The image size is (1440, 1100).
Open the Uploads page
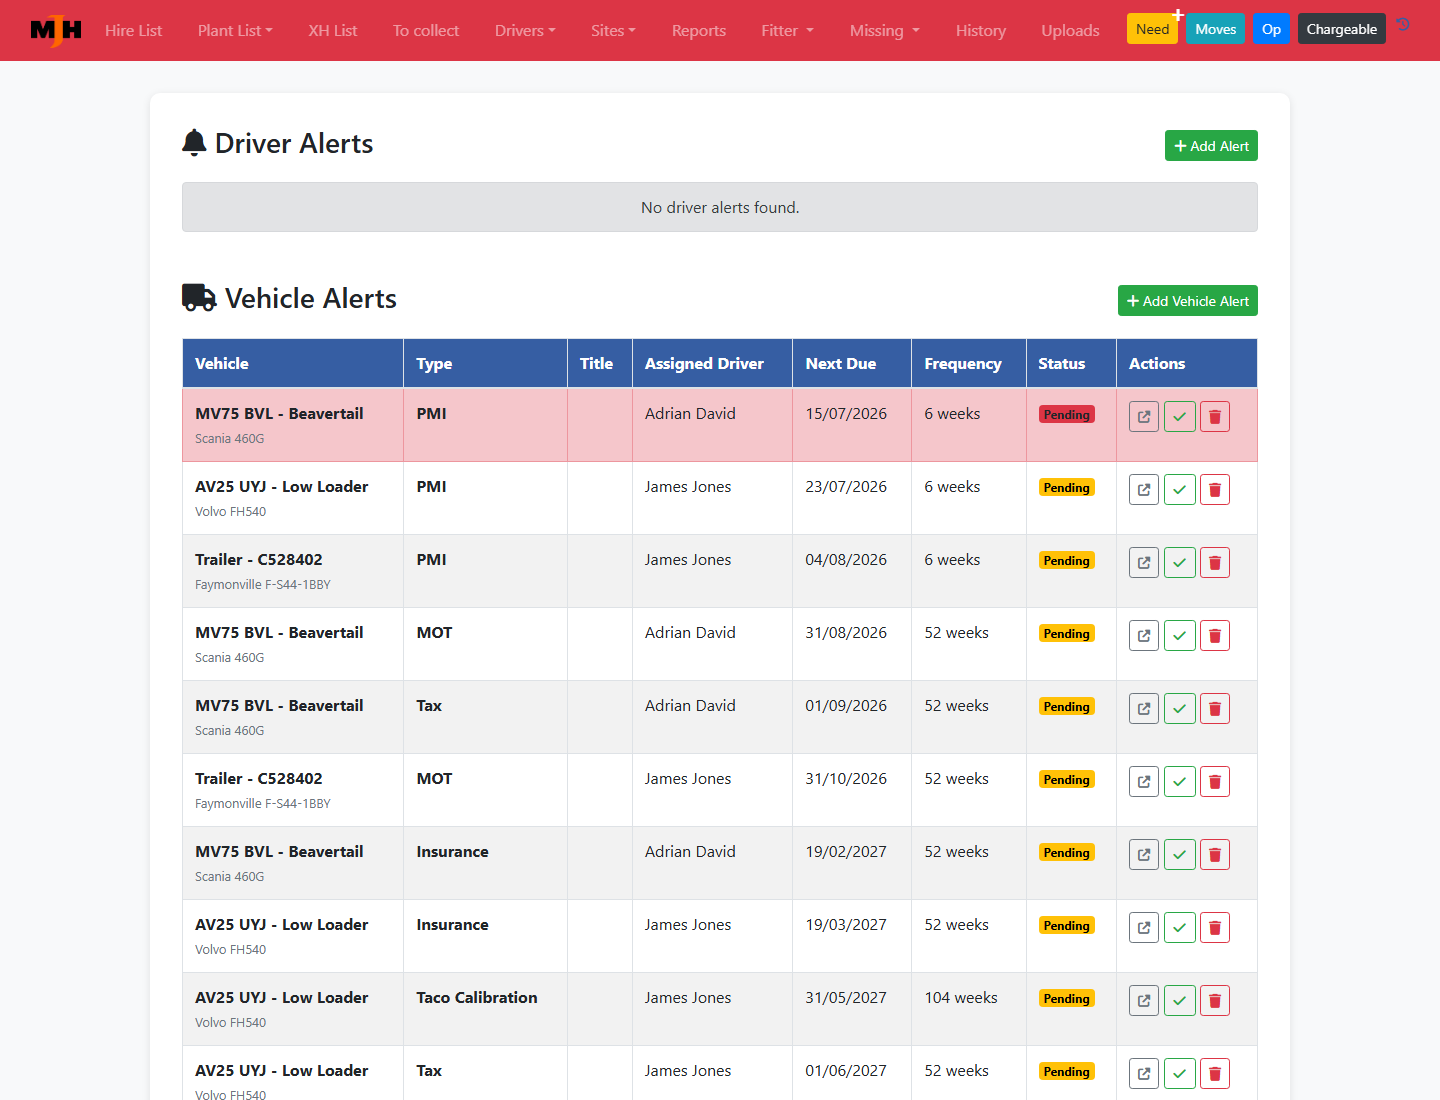(x=1070, y=31)
